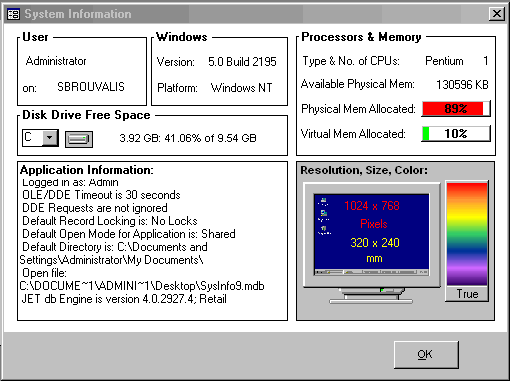Click the disk drive icon button
The image size is (510, 381).
[x=79, y=139]
